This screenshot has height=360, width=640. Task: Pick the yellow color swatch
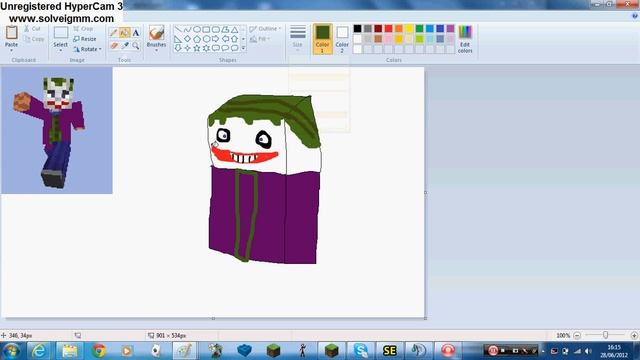[409, 29]
